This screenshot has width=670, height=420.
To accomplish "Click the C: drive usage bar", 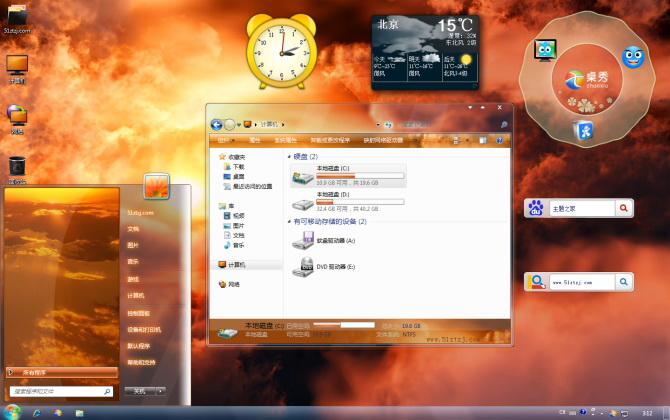I will pos(360,176).
